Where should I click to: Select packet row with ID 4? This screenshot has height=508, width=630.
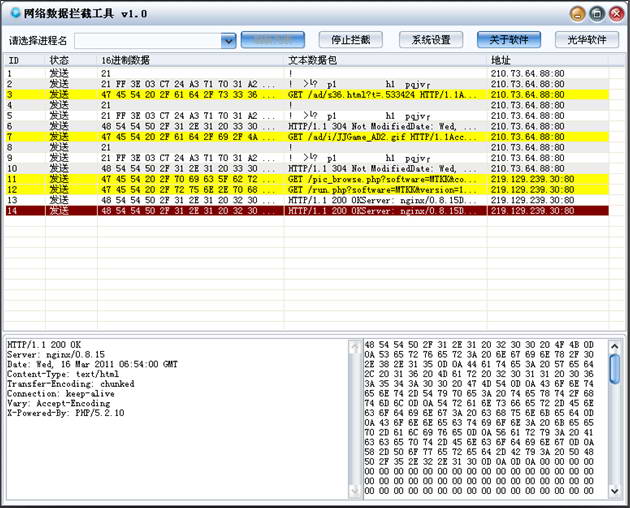[x=307, y=105]
